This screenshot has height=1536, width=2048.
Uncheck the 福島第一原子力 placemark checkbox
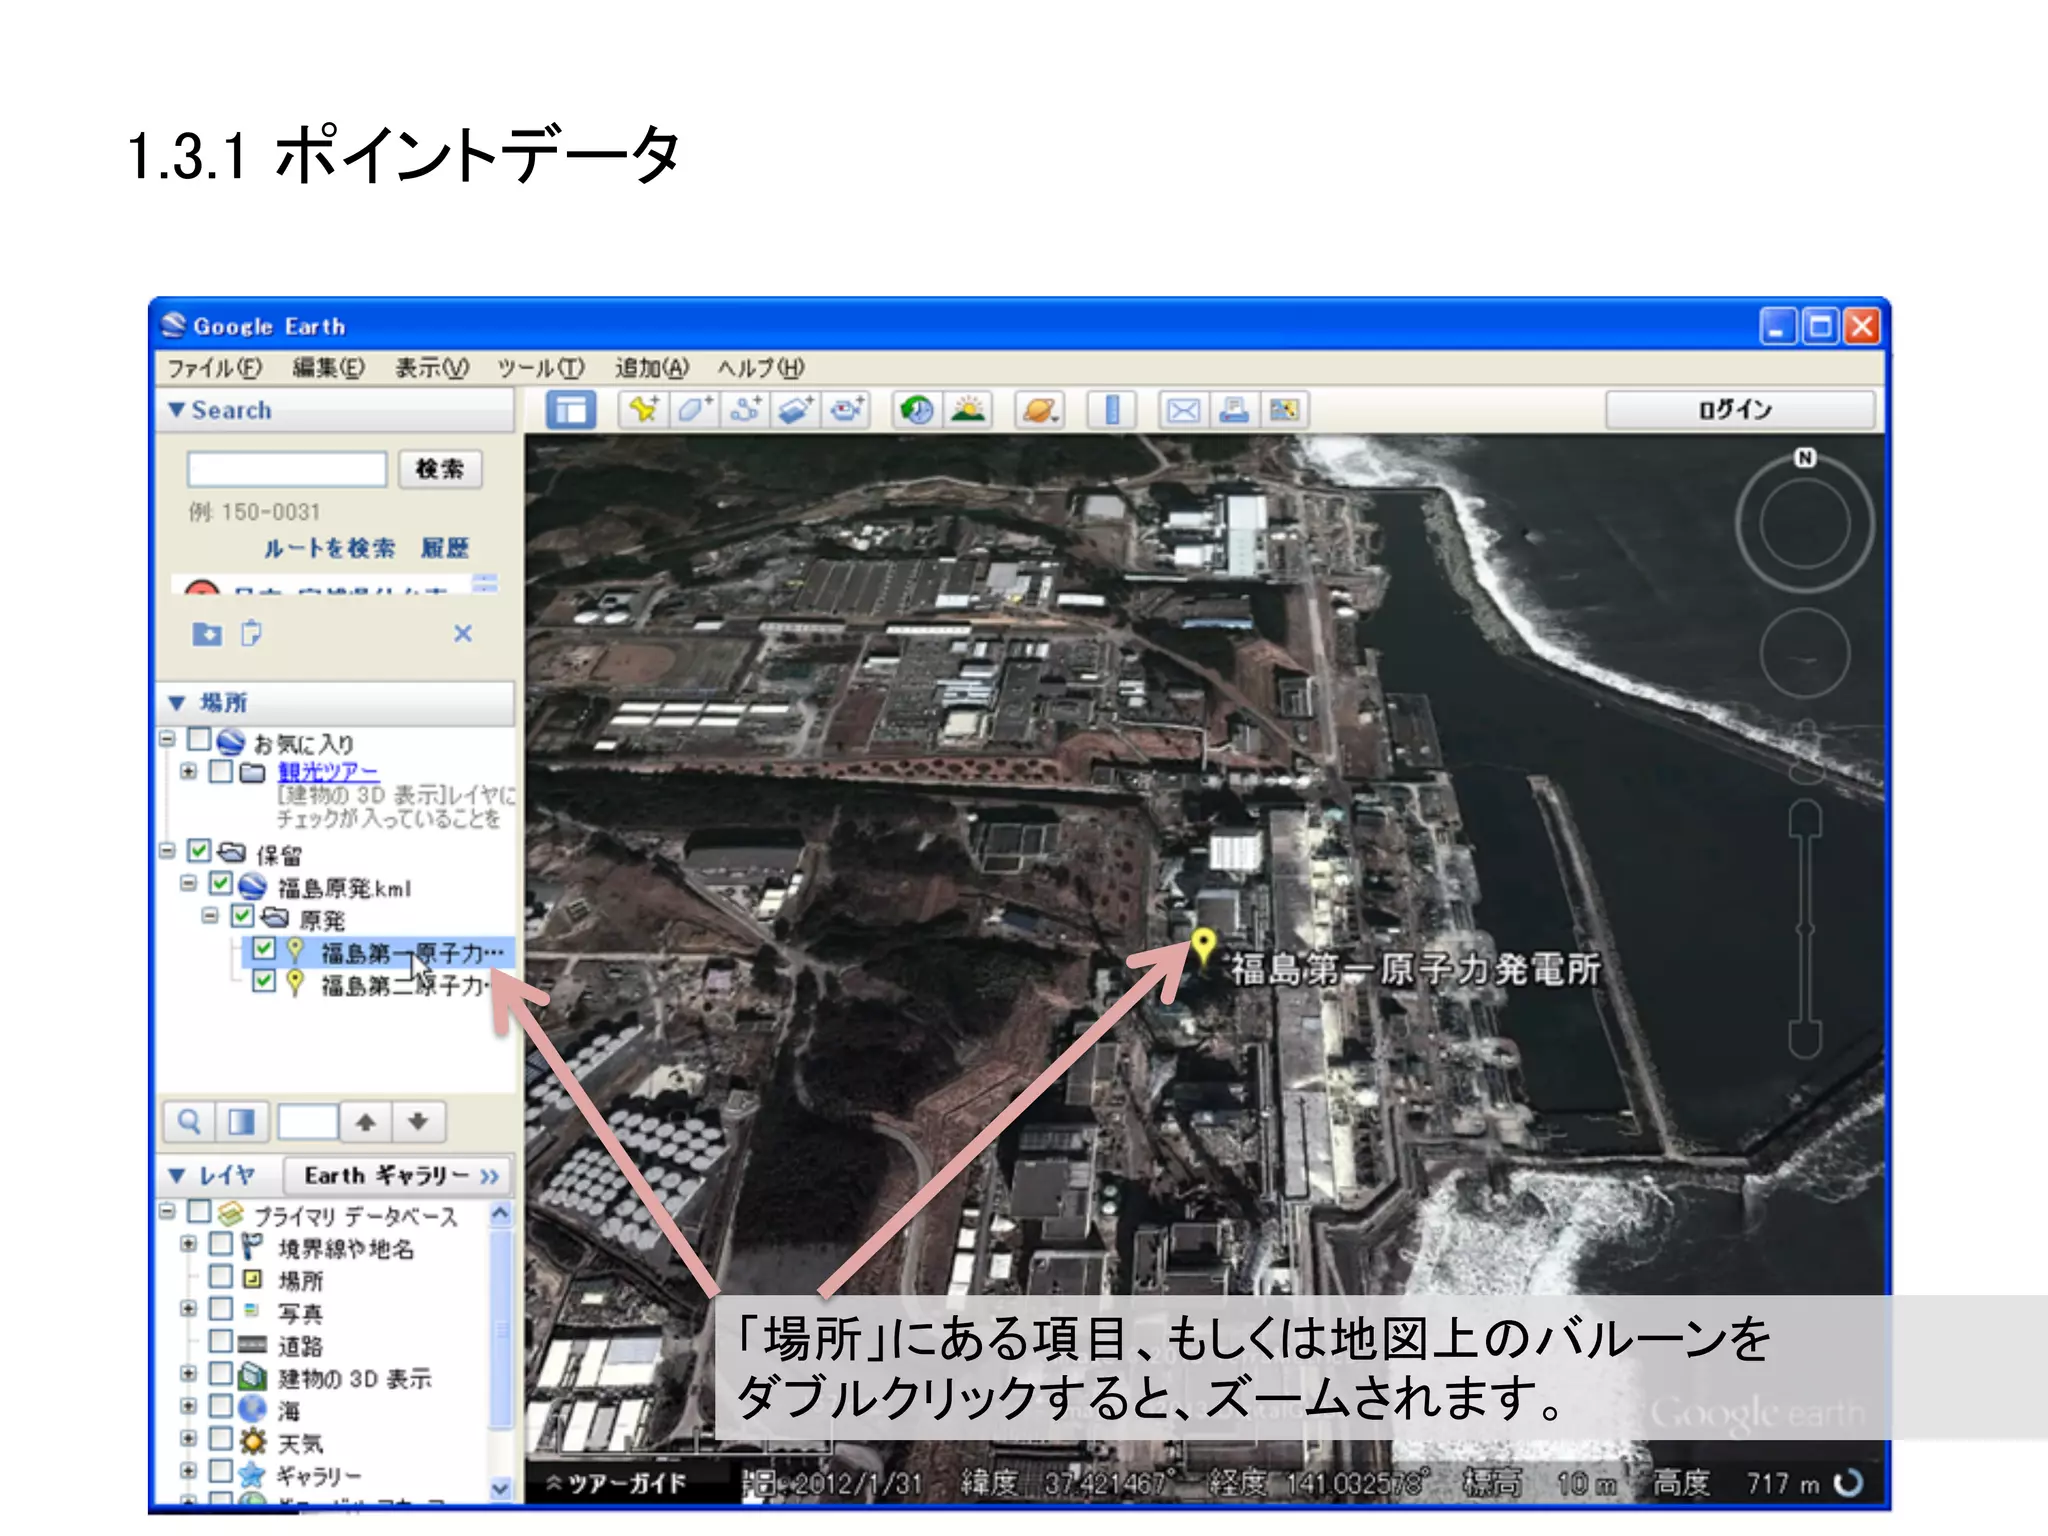point(264,948)
